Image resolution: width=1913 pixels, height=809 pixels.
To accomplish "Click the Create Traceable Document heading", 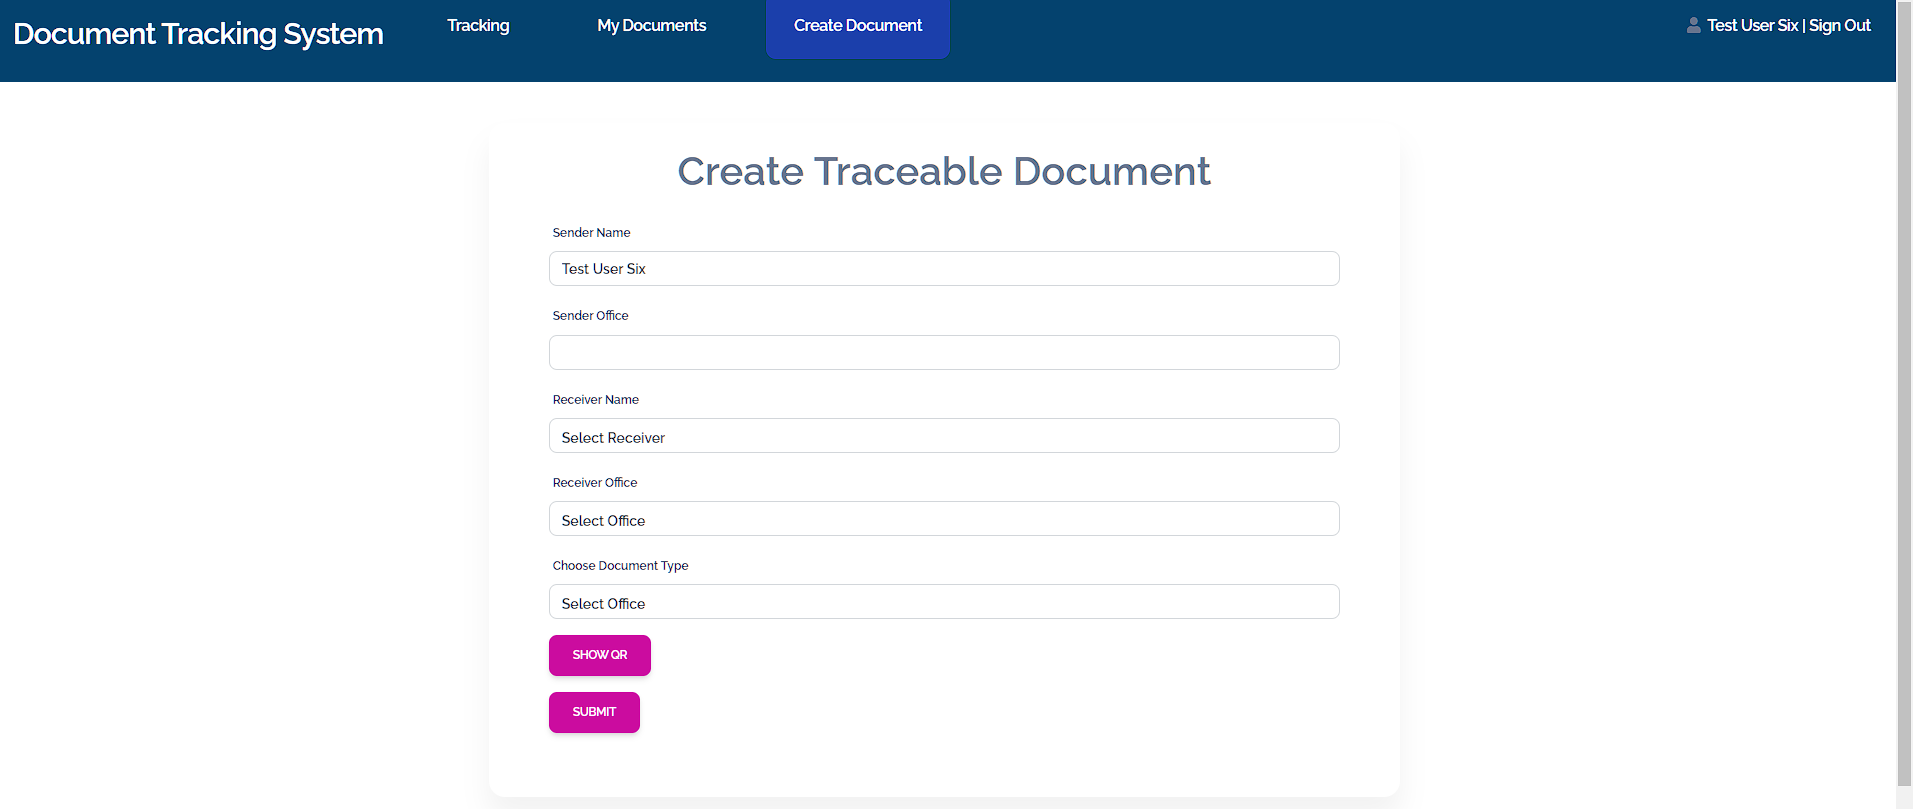I will (x=944, y=172).
